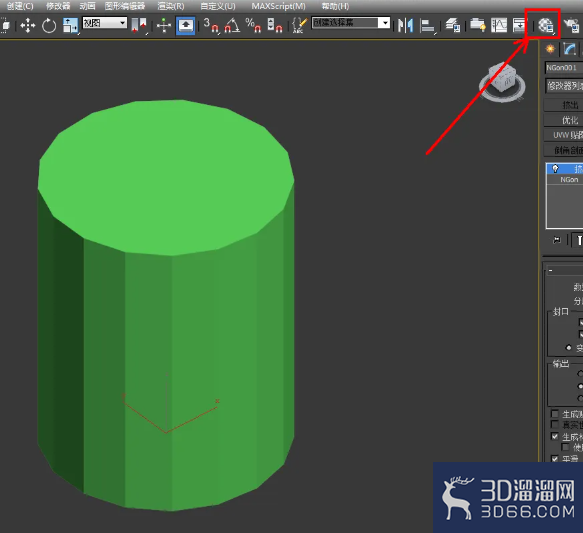Click the Use Pivot Point Center icon
Image resolution: width=583 pixels, height=533 pixels.
point(139,26)
